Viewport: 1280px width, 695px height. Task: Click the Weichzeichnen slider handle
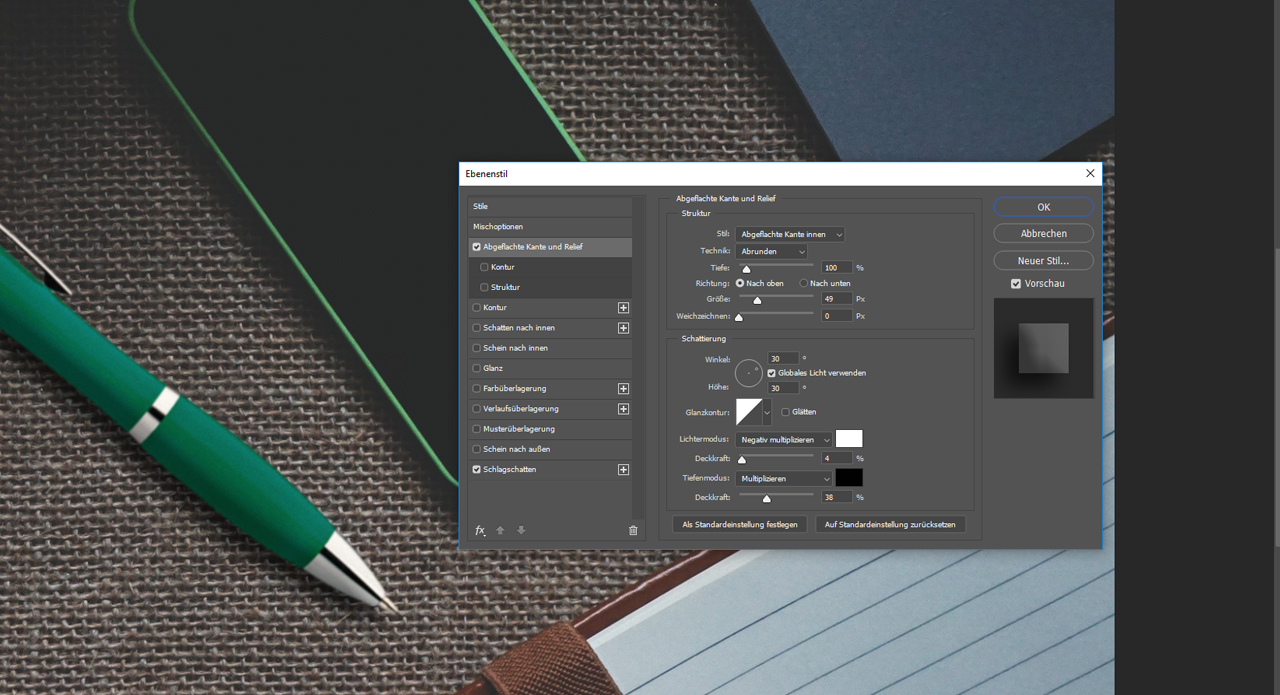coord(739,317)
